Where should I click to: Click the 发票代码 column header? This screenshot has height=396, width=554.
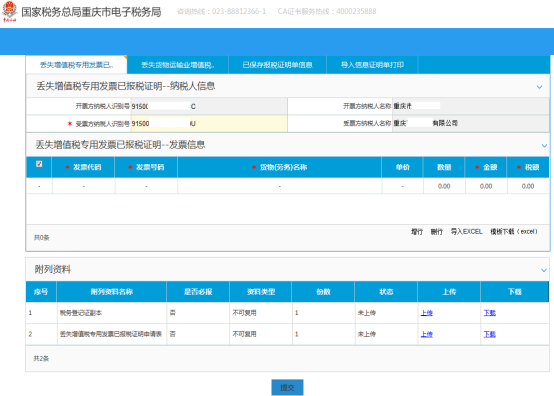pyautogui.click(x=83, y=167)
